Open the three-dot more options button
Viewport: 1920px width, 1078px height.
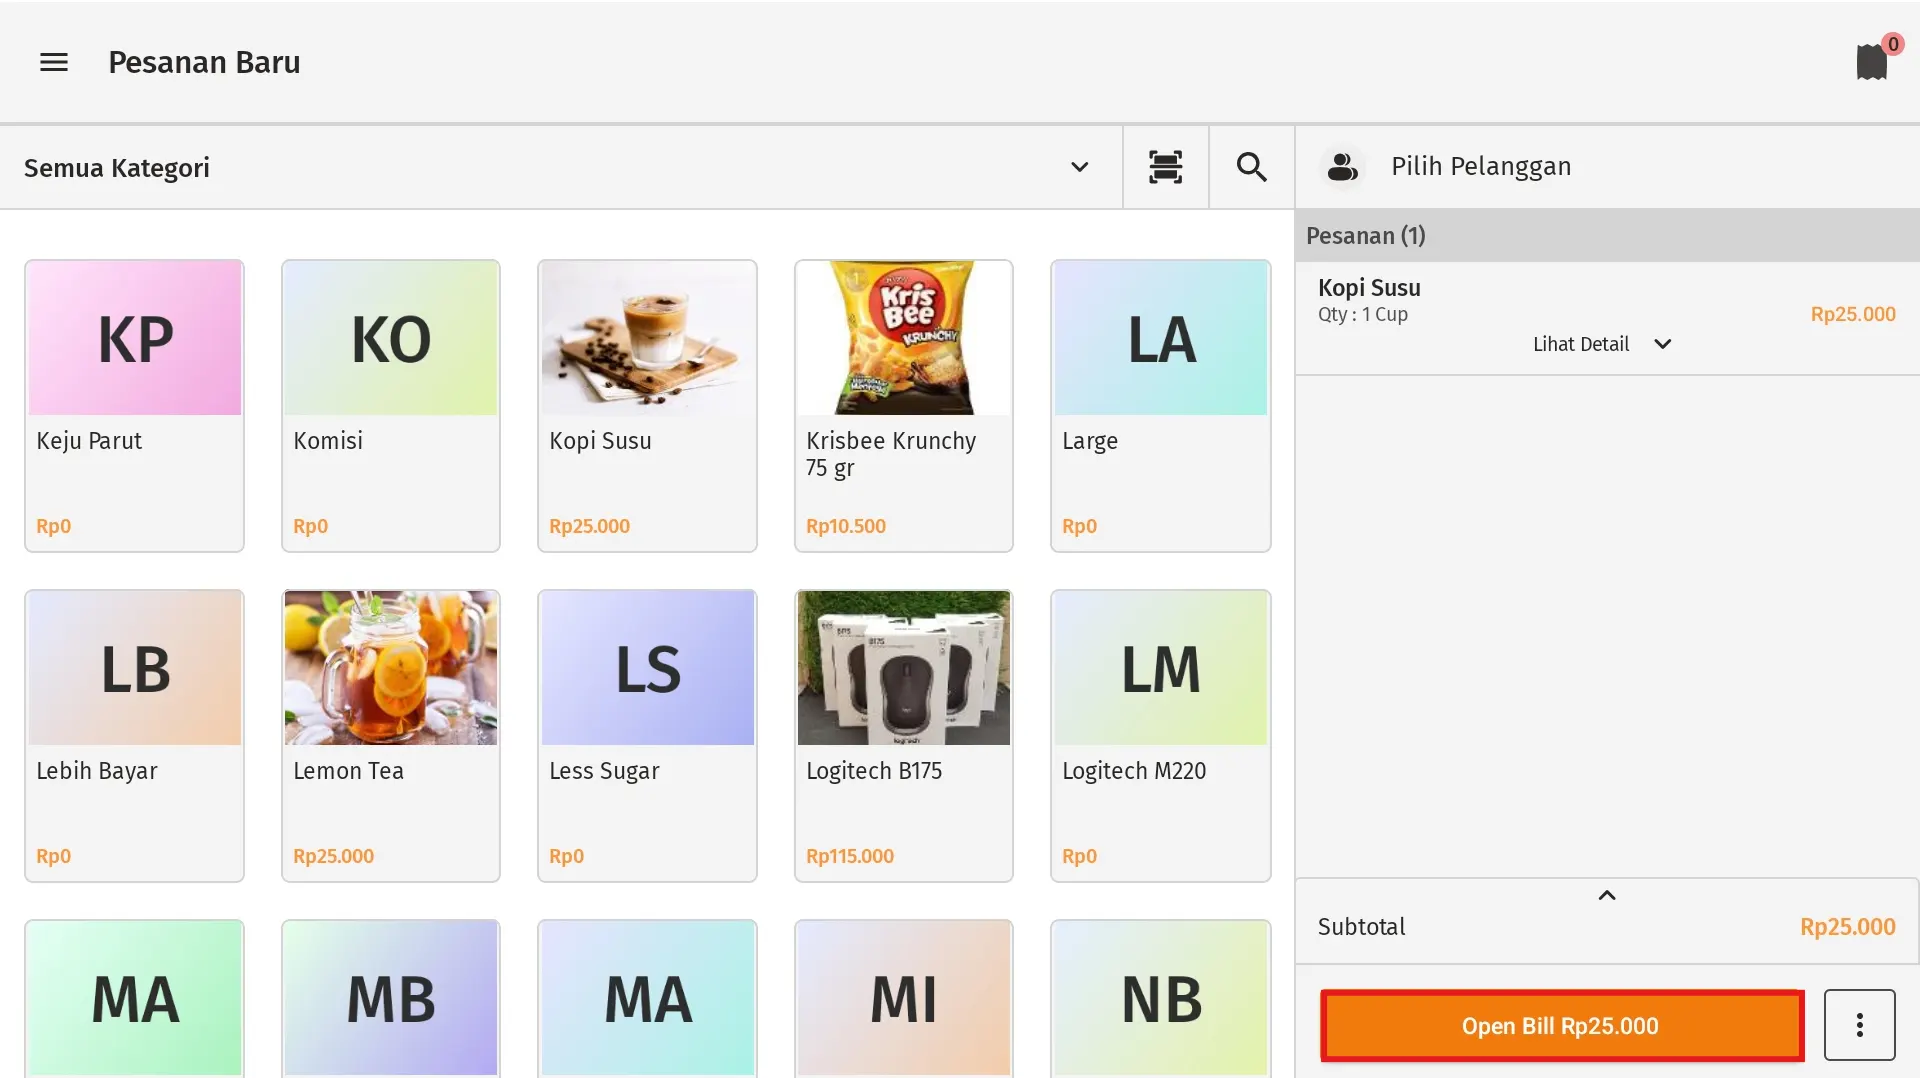[1859, 1025]
